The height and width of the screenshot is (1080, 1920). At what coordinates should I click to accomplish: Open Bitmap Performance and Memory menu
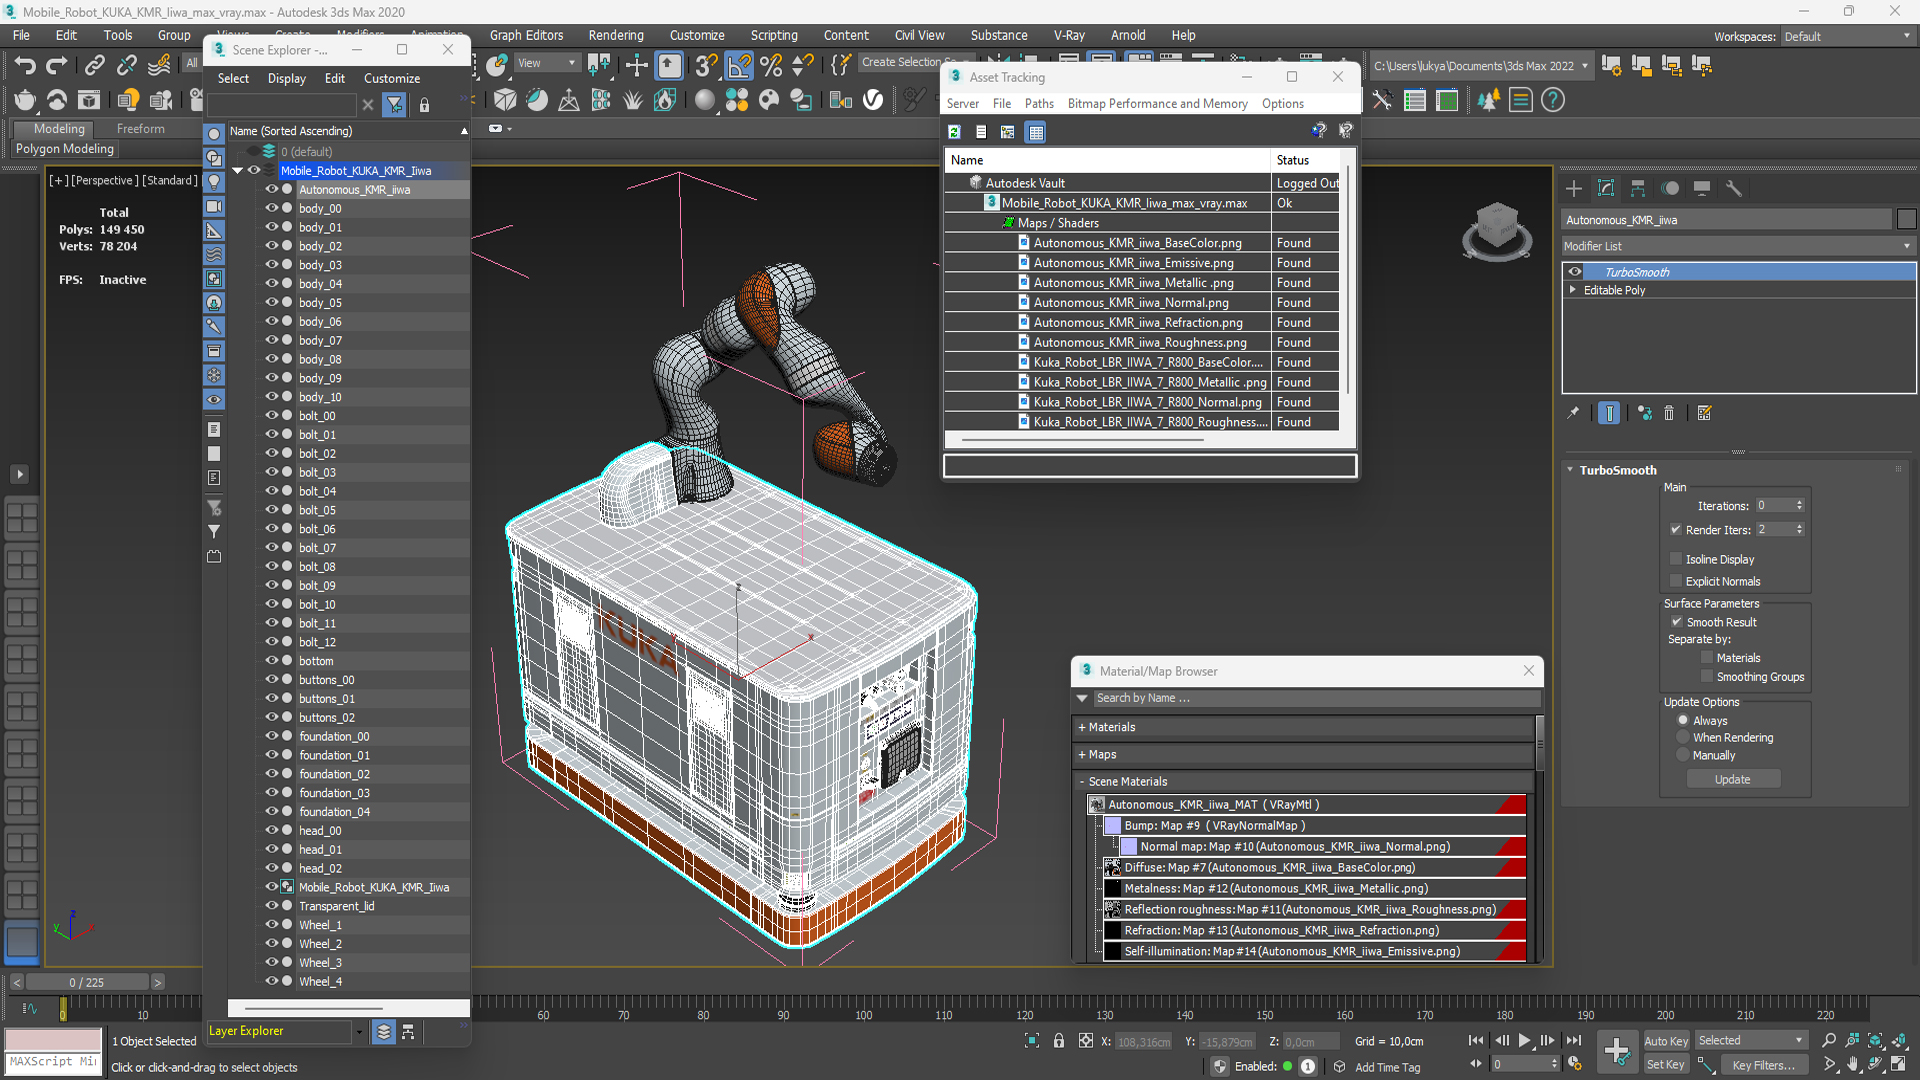(1157, 104)
